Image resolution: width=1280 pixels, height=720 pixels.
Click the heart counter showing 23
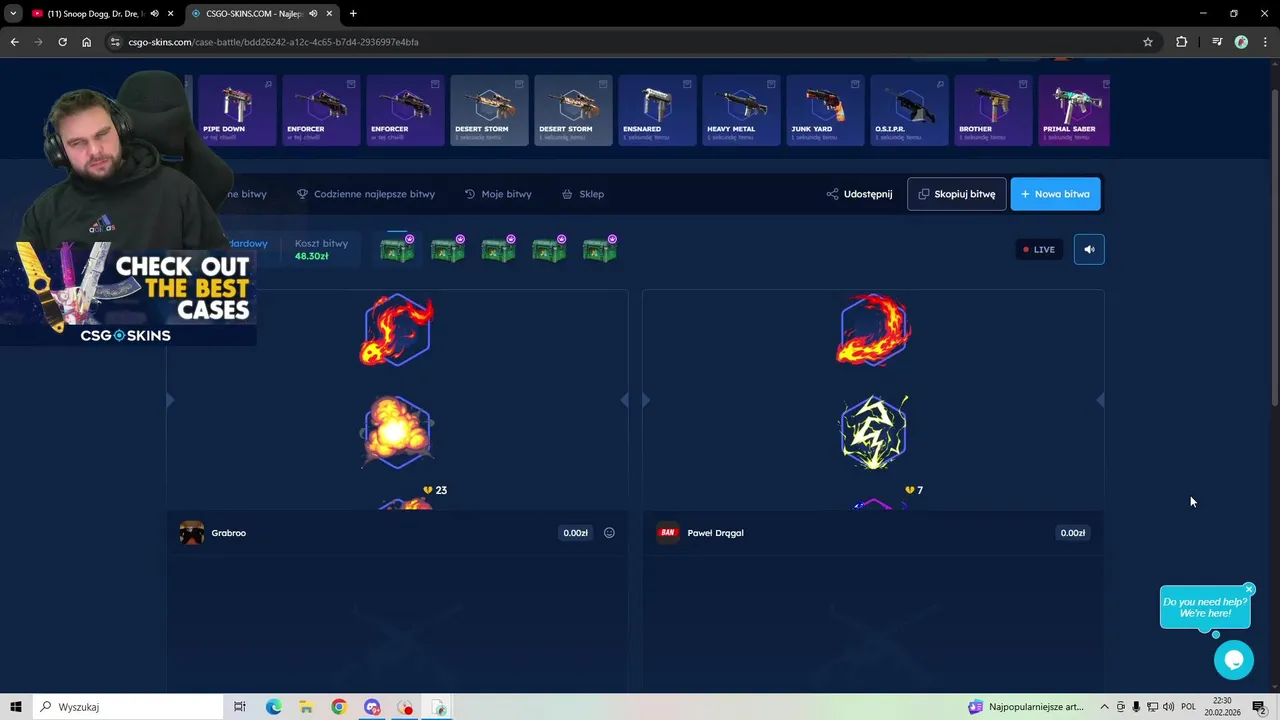point(435,490)
